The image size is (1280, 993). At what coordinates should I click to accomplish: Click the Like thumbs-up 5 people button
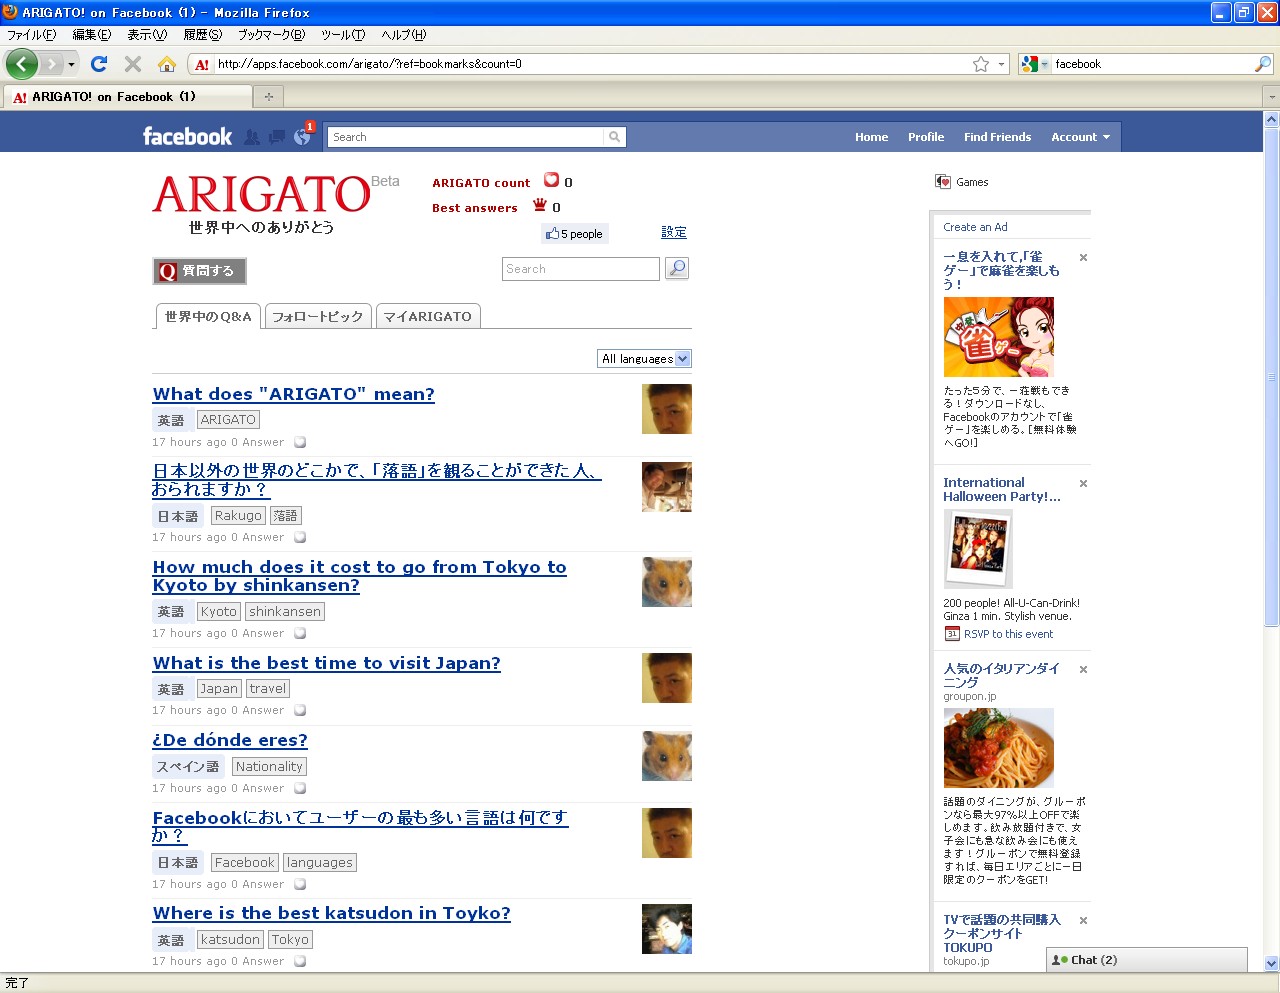pyautogui.click(x=574, y=234)
